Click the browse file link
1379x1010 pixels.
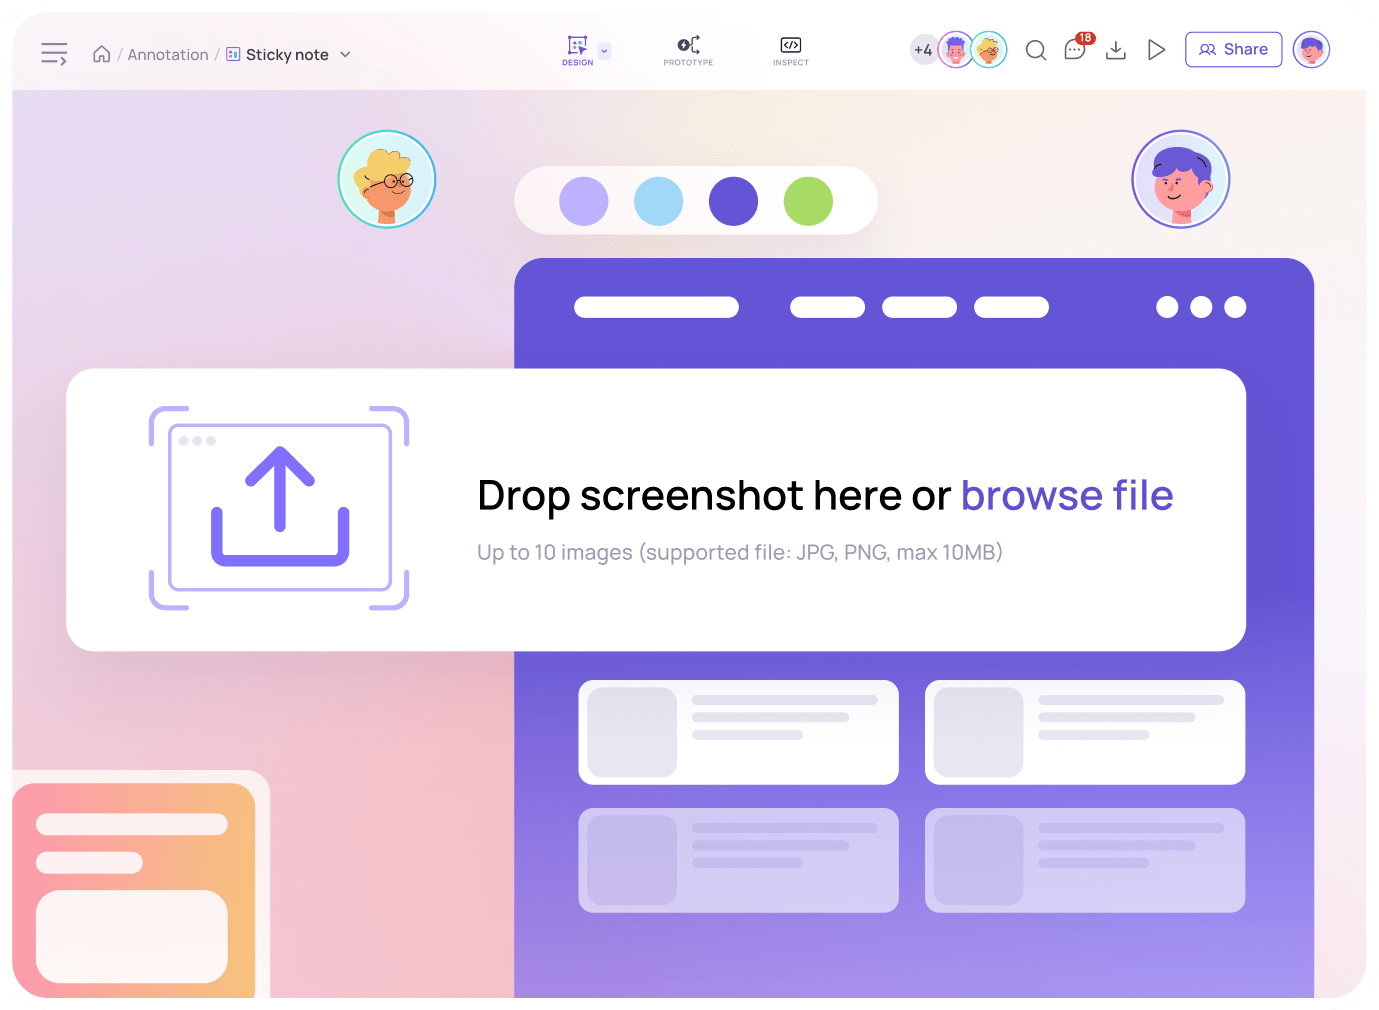pyautogui.click(x=1066, y=496)
